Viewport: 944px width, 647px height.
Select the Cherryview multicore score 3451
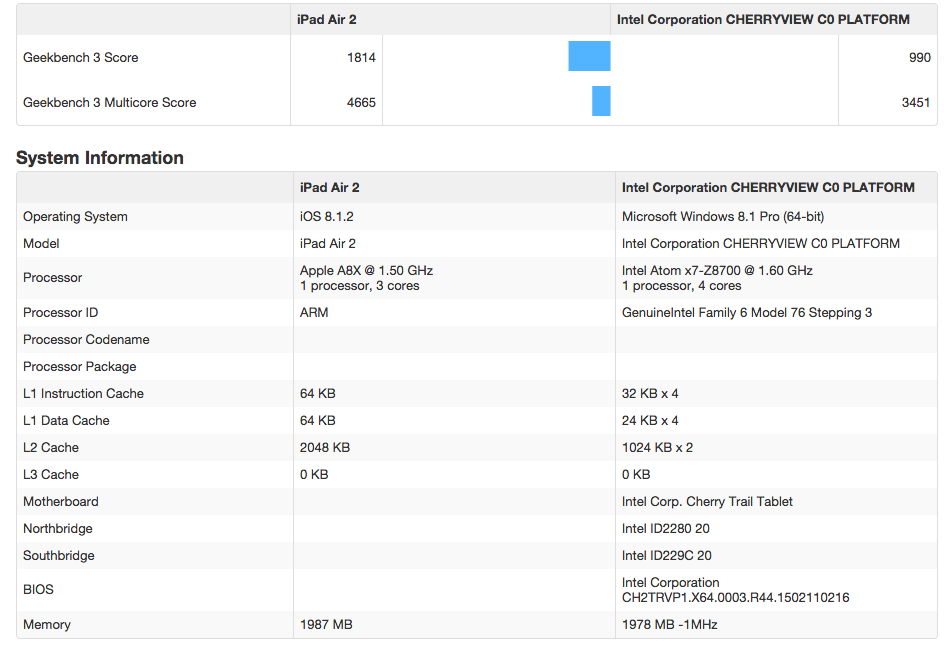[916, 102]
